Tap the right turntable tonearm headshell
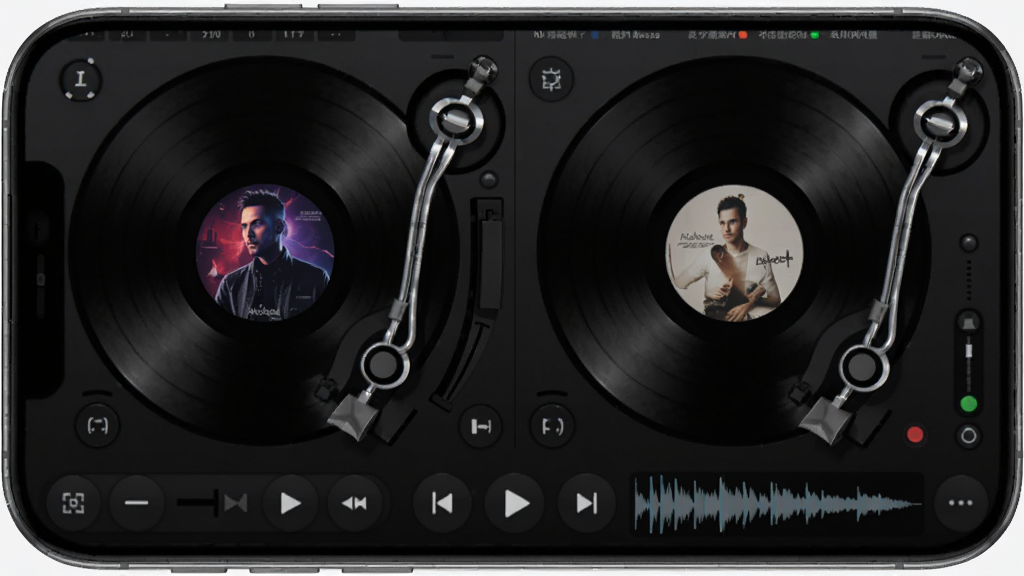 coord(825,421)
